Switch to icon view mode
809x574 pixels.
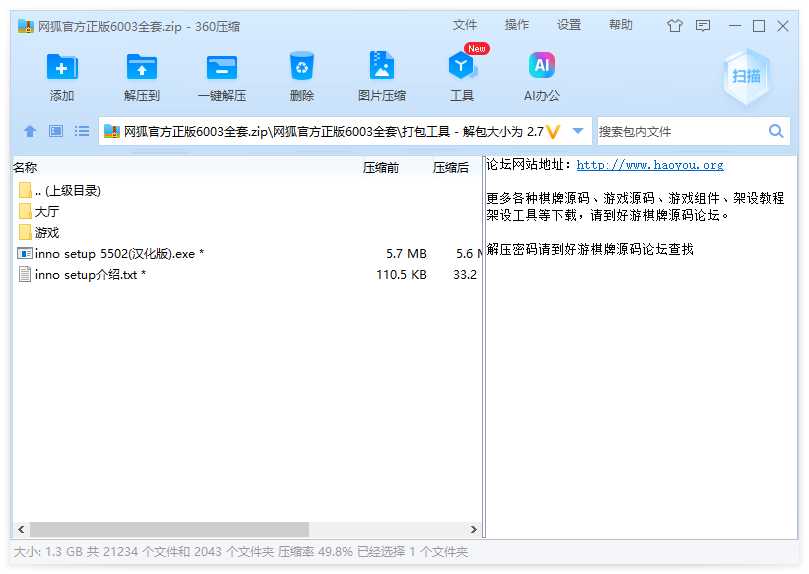(x=56, y=131)
